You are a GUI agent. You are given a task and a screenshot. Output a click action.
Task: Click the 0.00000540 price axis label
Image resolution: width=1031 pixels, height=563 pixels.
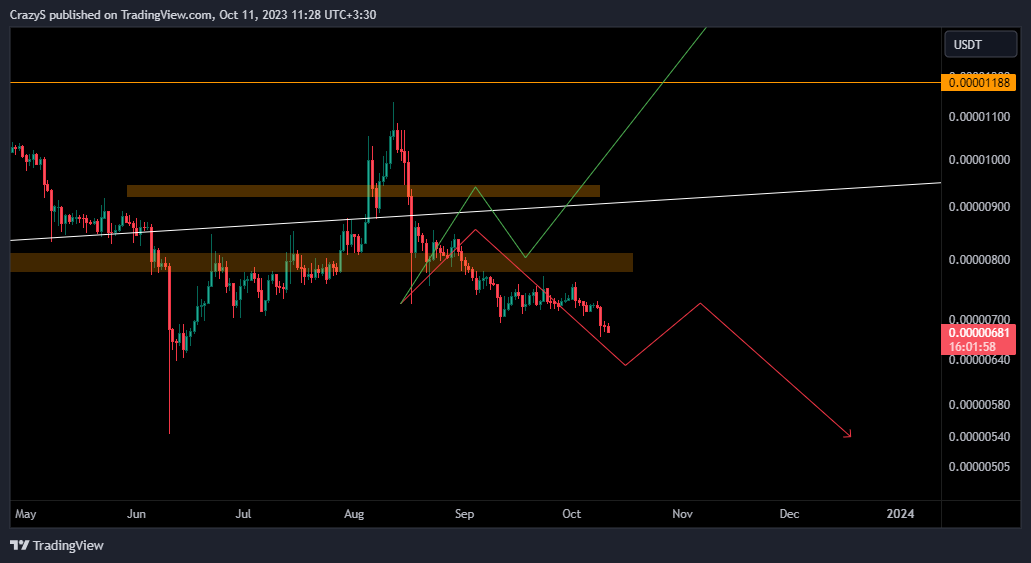pos(978,437)
